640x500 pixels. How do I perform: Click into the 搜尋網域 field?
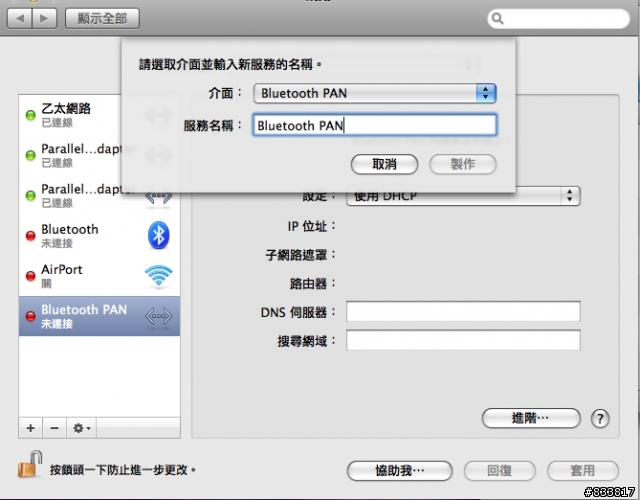pos(463,340)
